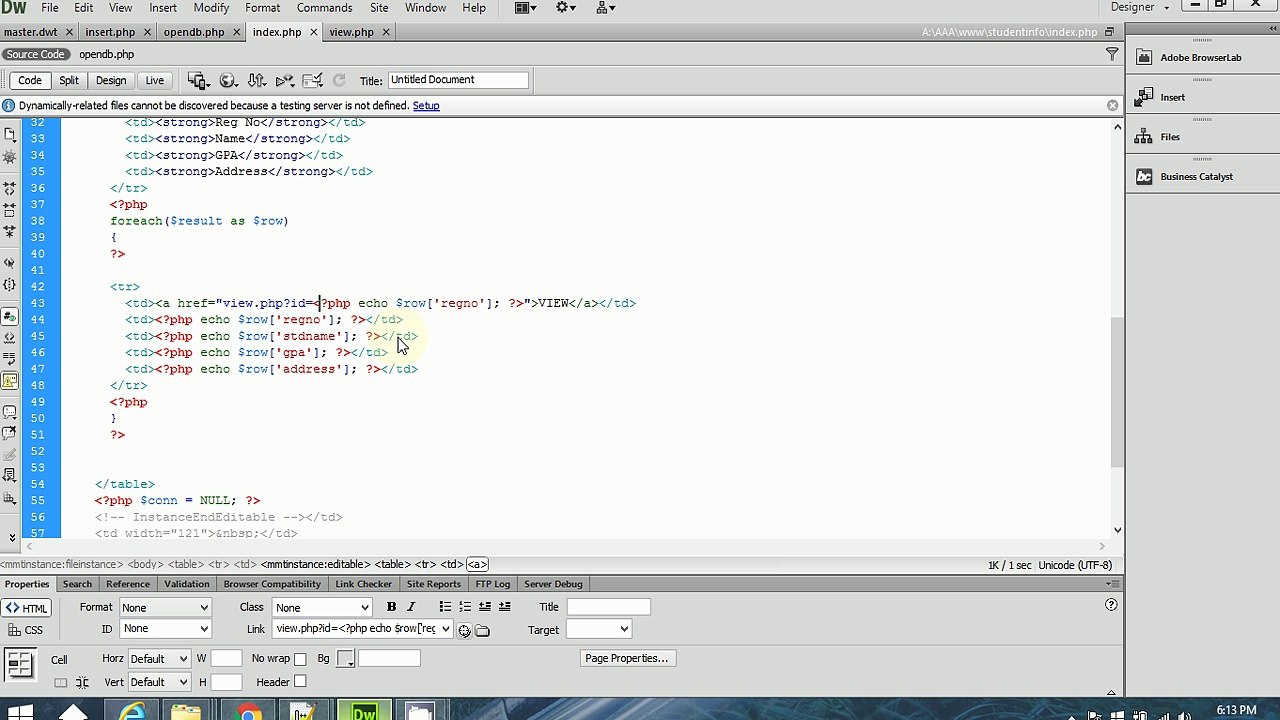Click the Browse for File folder icon
Image resolution: width=1280 pixels, height=720 pixels.
[482, 630]
